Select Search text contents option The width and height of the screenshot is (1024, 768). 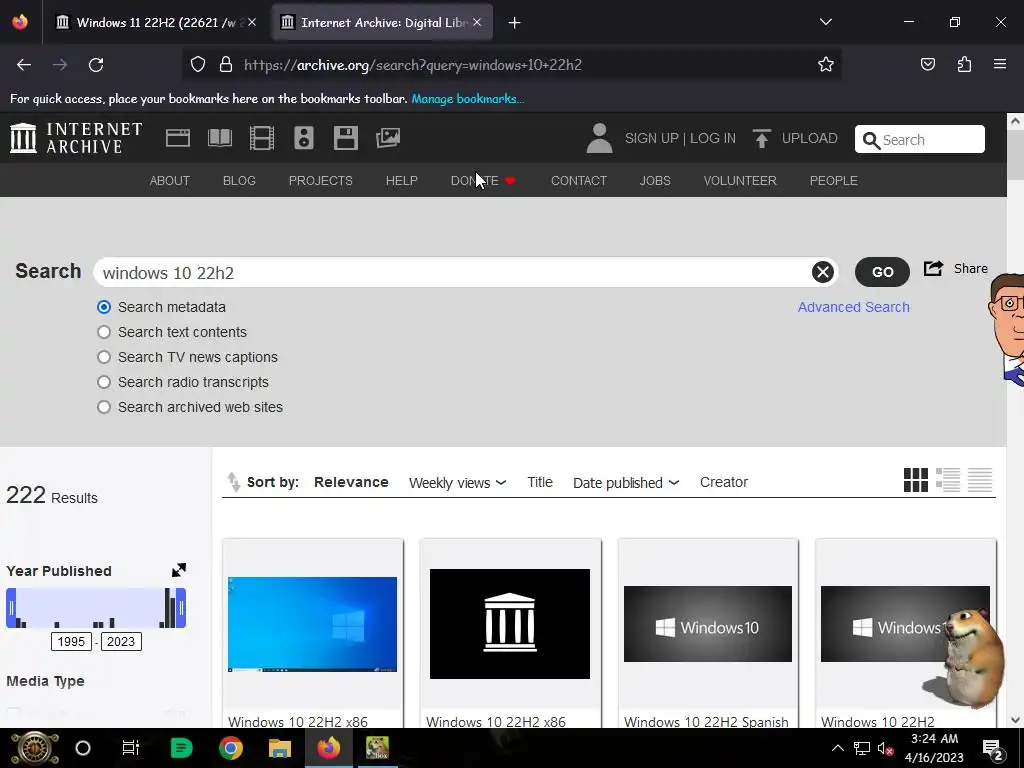click(104, 332)
